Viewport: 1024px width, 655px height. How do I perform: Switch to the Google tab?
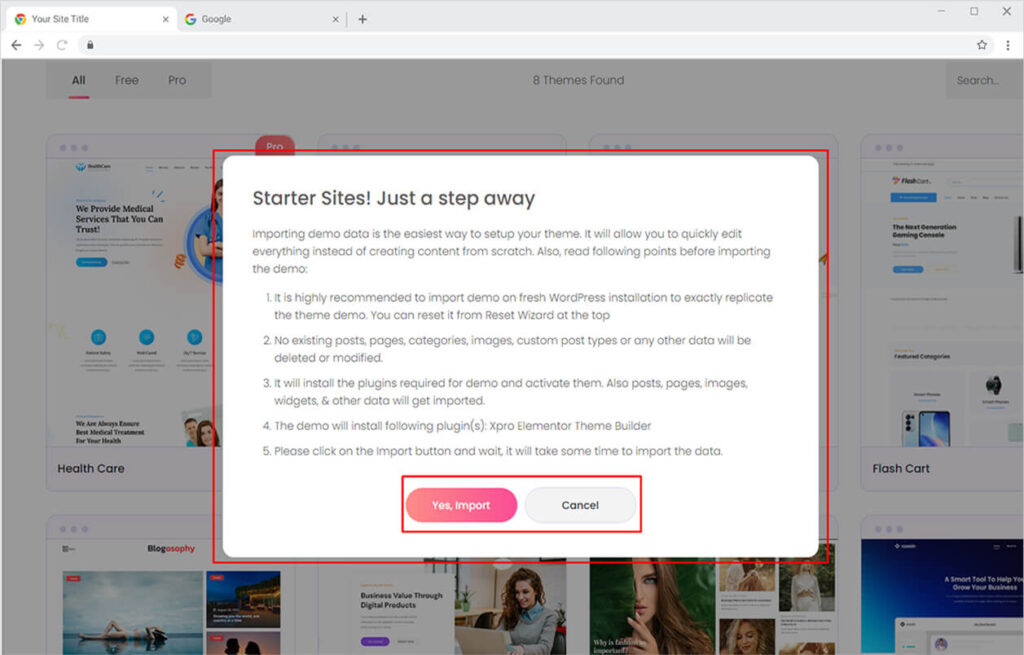250,19
